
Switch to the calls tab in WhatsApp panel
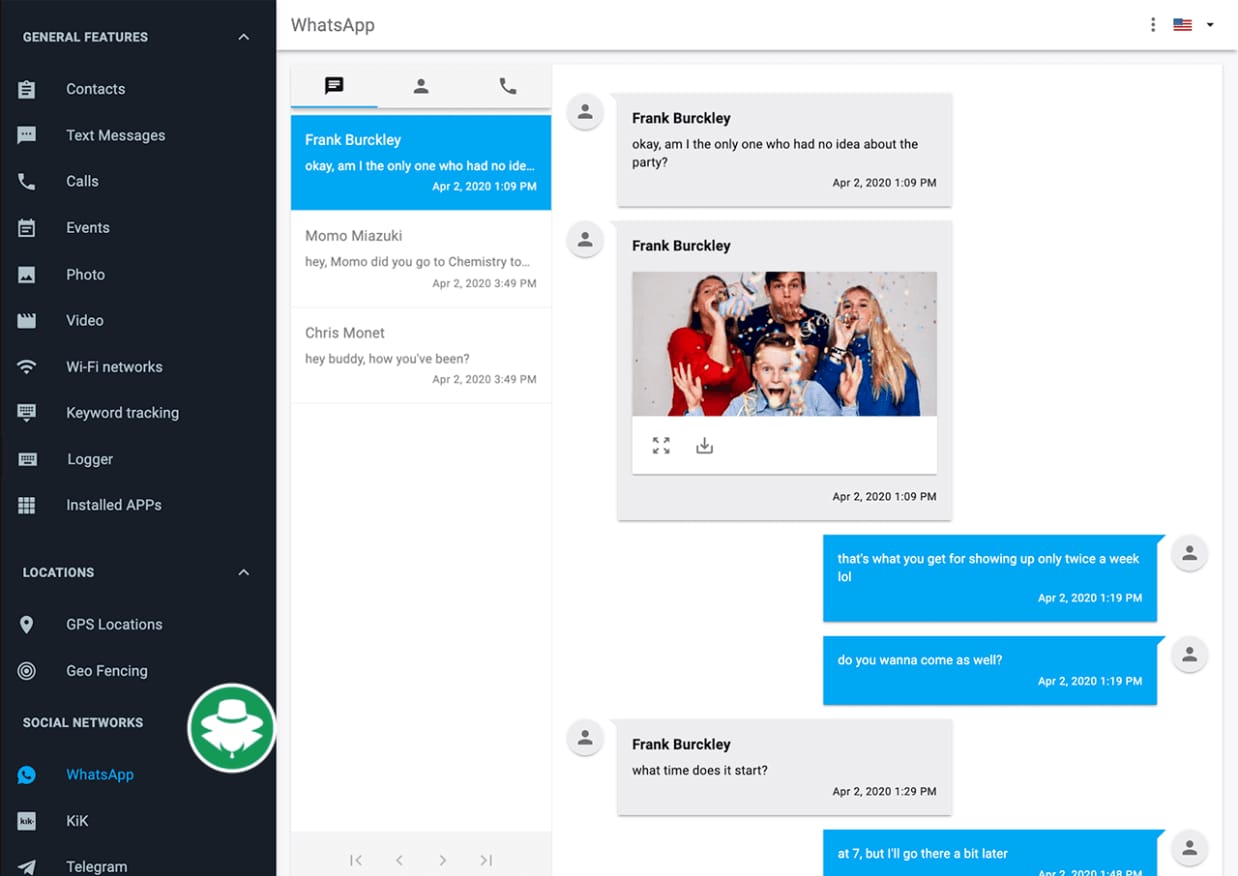click(x=507, y=86)
